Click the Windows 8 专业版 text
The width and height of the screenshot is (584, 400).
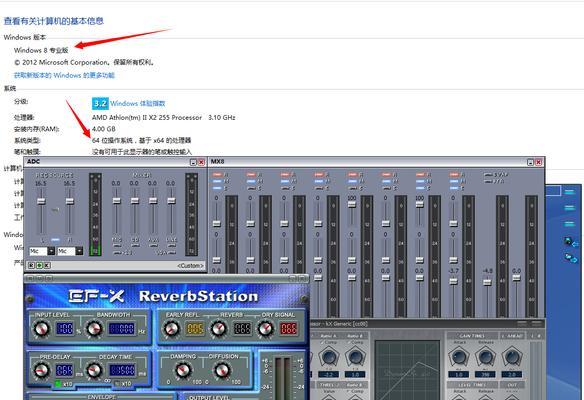pyautogui.click(x=41, y=50)
